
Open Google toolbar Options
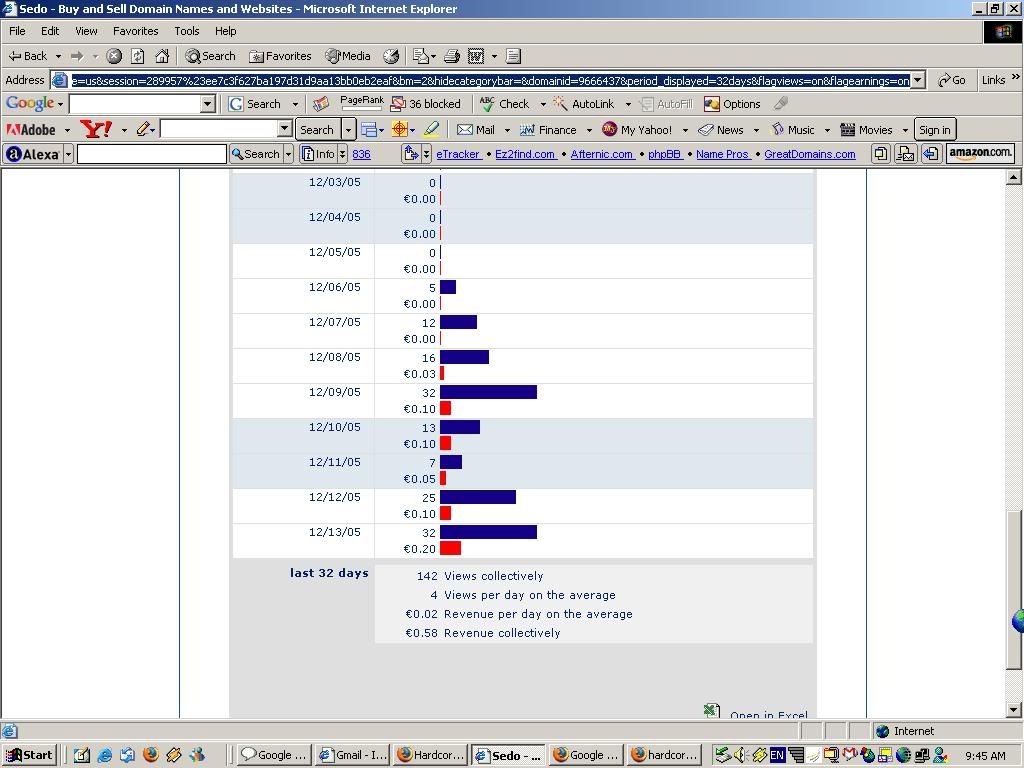[733, 104]
